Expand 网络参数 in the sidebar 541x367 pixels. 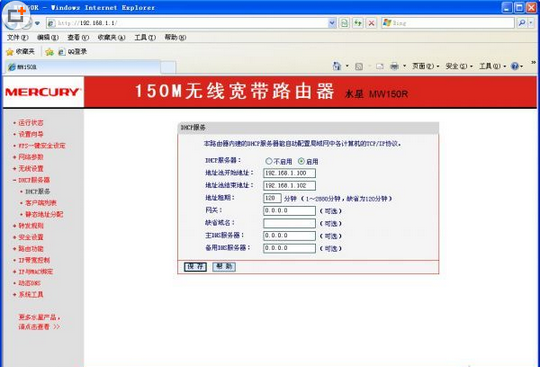[31, 157]
